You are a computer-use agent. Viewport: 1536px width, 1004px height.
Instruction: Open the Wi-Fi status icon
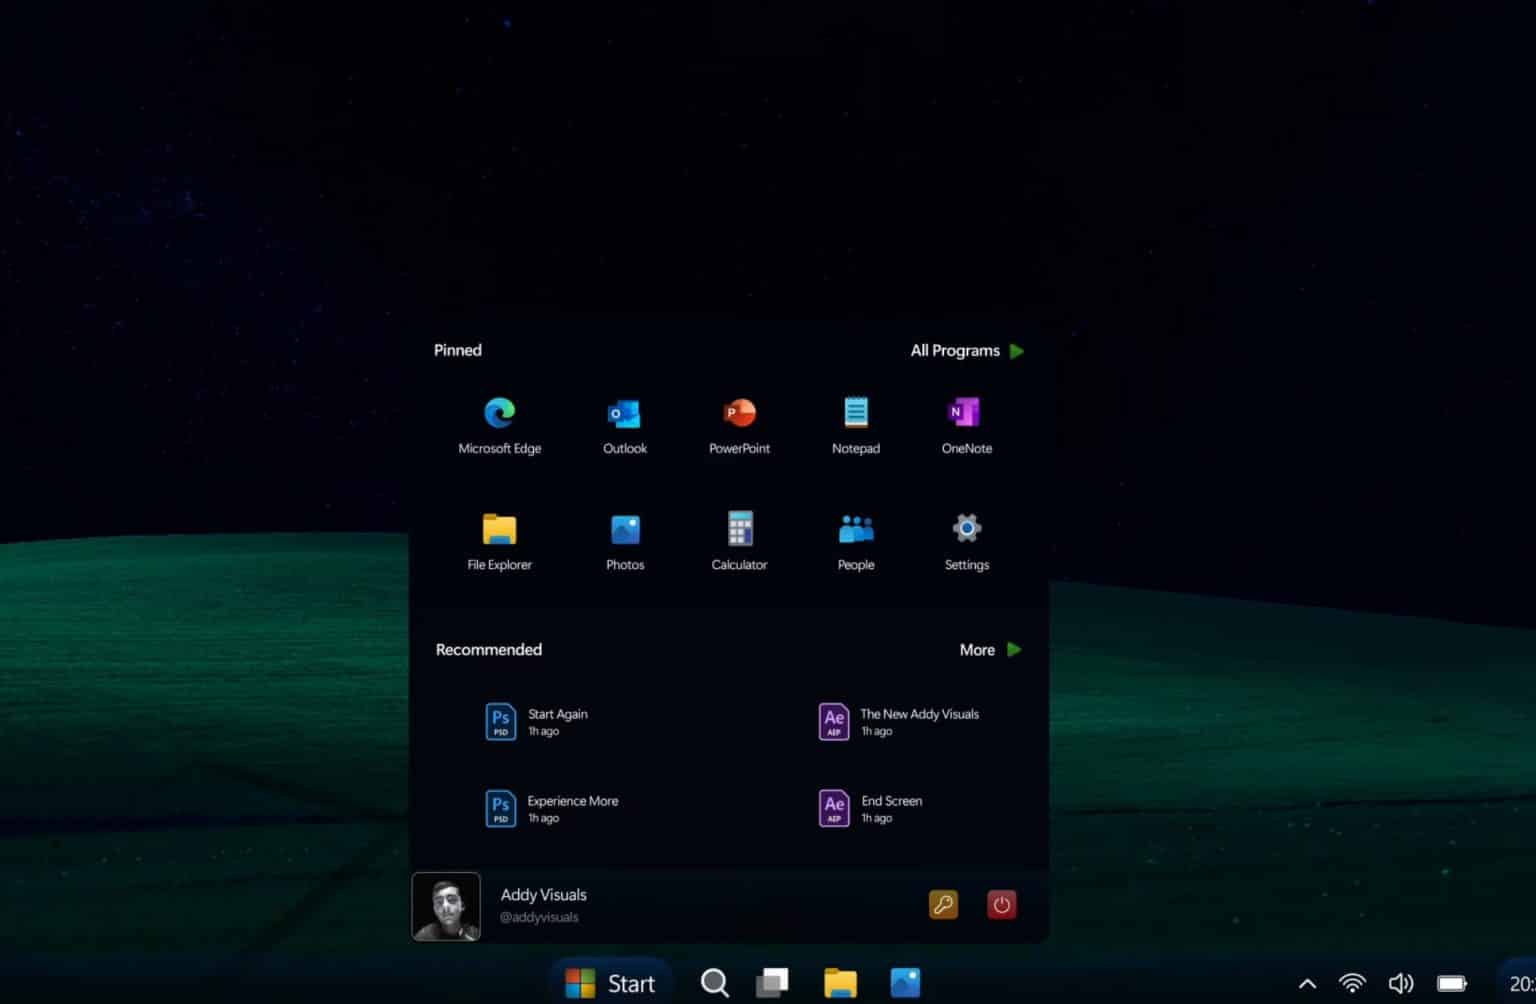(x=1352, y=983)
